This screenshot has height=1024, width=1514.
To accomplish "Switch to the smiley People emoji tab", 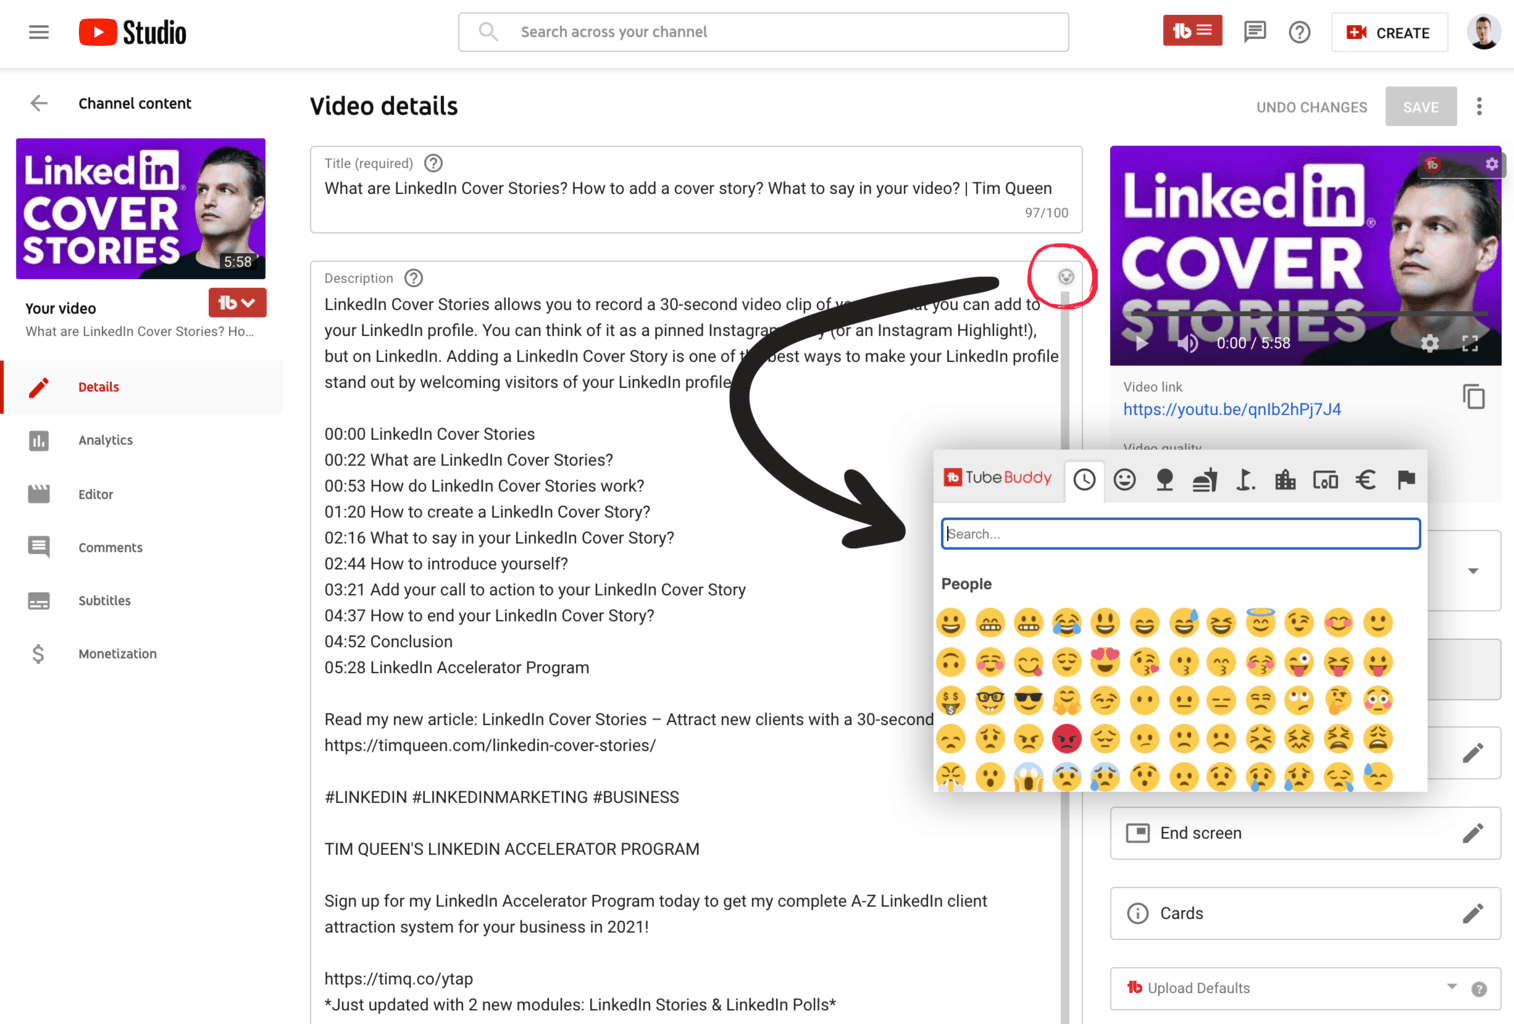I will (1125, 480).
